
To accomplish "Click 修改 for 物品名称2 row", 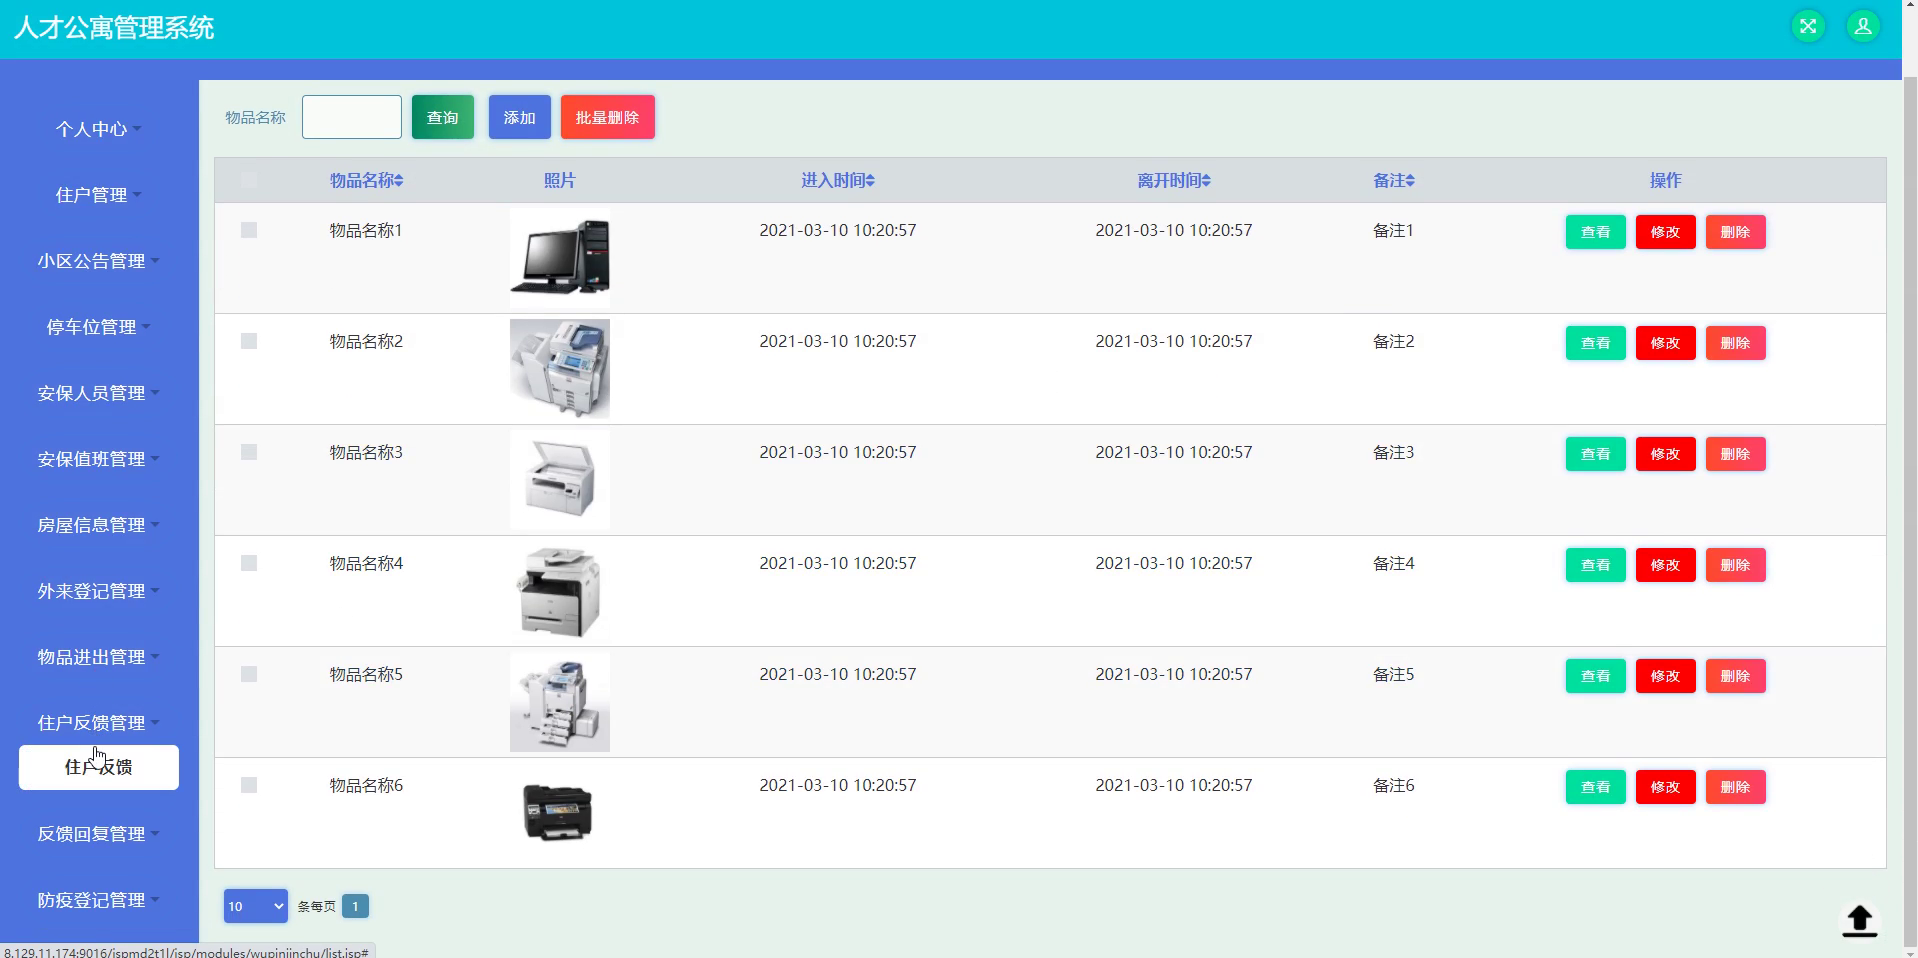I will [1666, 343].
